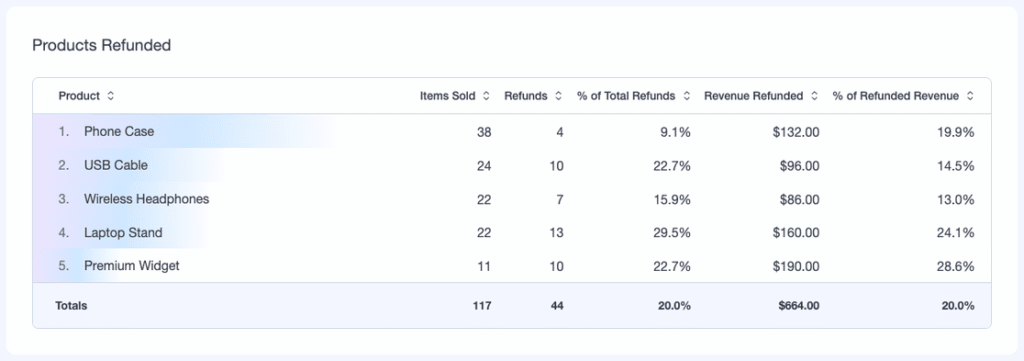
Task: Click the Items Sold column header
Action: click(x=447, y=96)
